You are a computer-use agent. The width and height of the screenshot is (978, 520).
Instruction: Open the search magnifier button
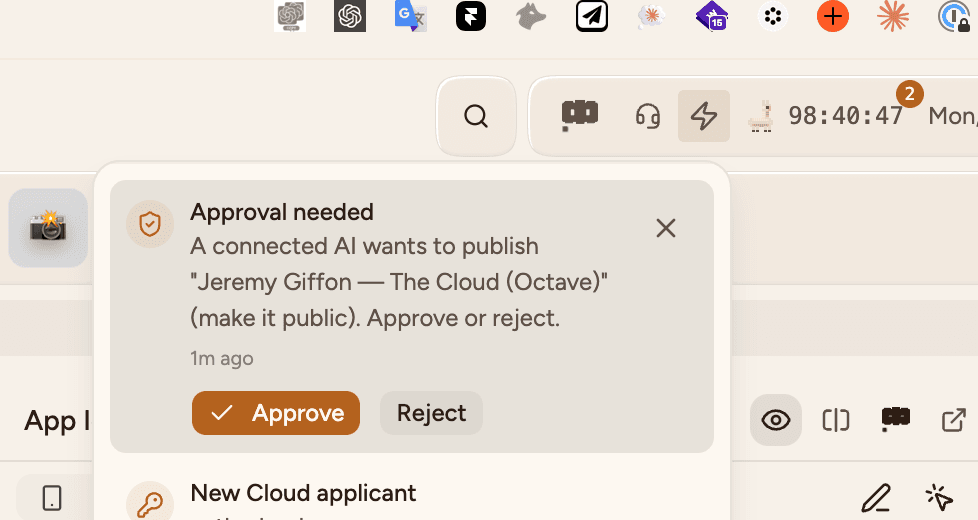tap(476, 116)
